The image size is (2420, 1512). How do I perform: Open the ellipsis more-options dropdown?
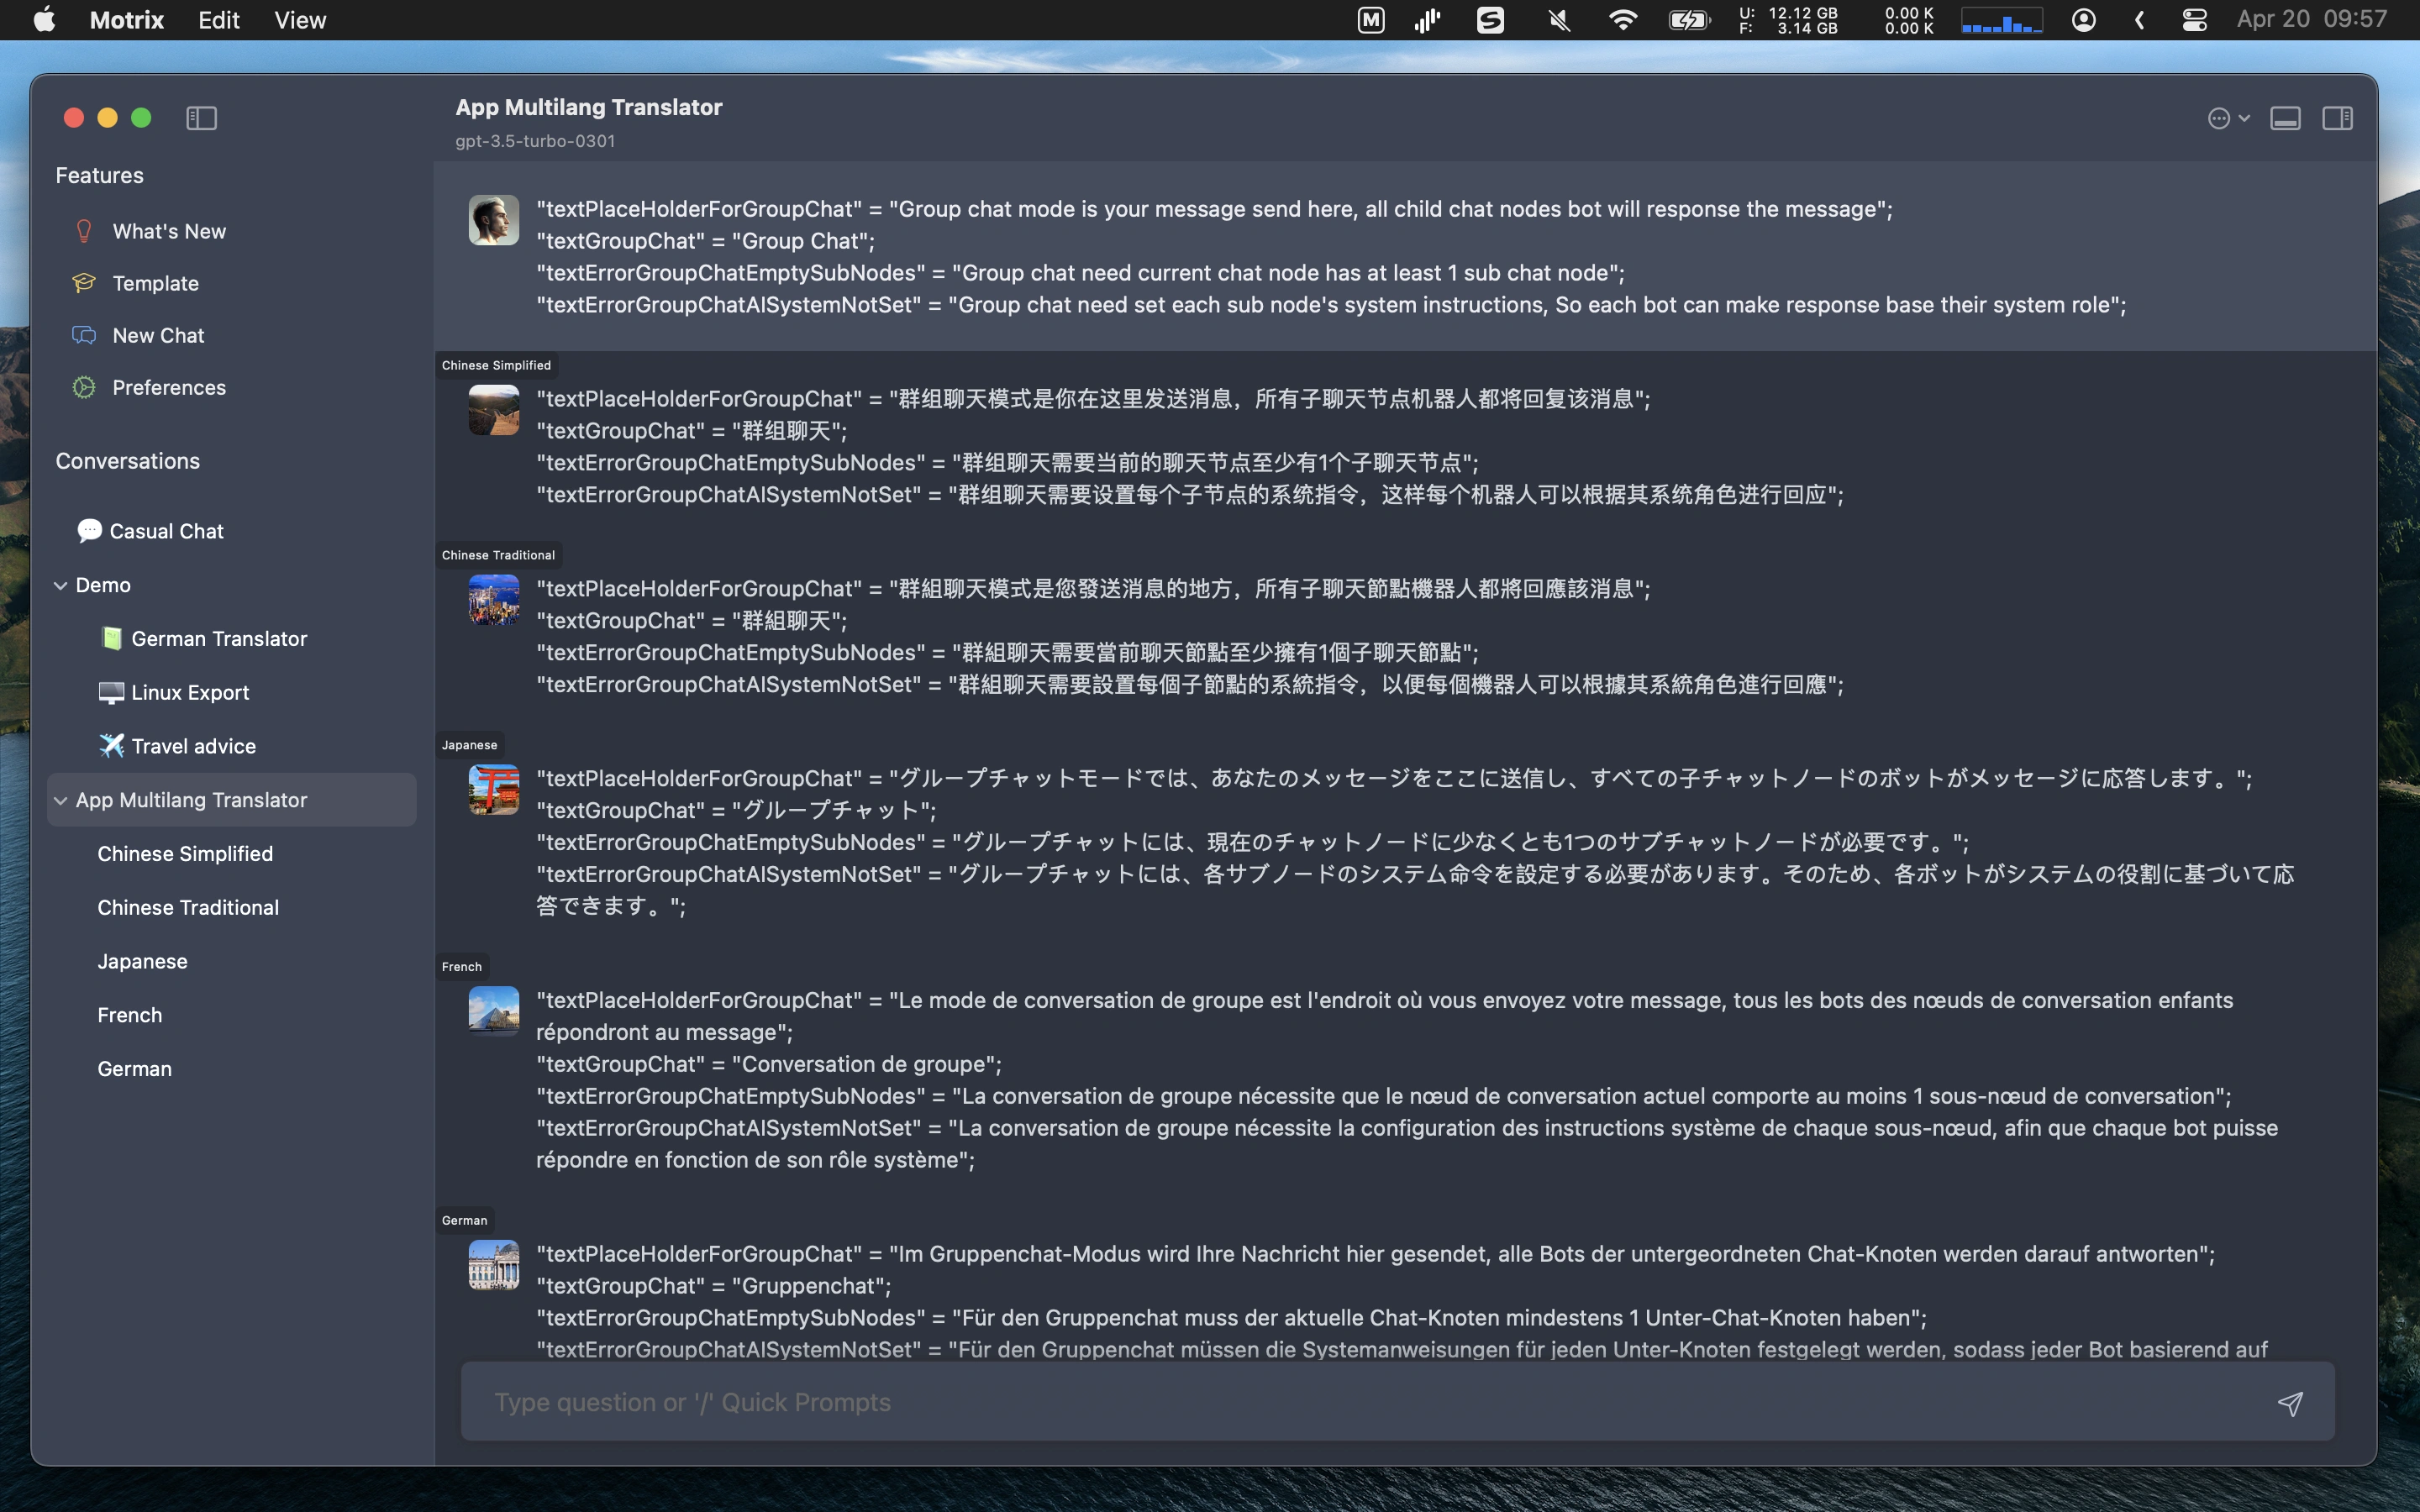point(2227,118)
